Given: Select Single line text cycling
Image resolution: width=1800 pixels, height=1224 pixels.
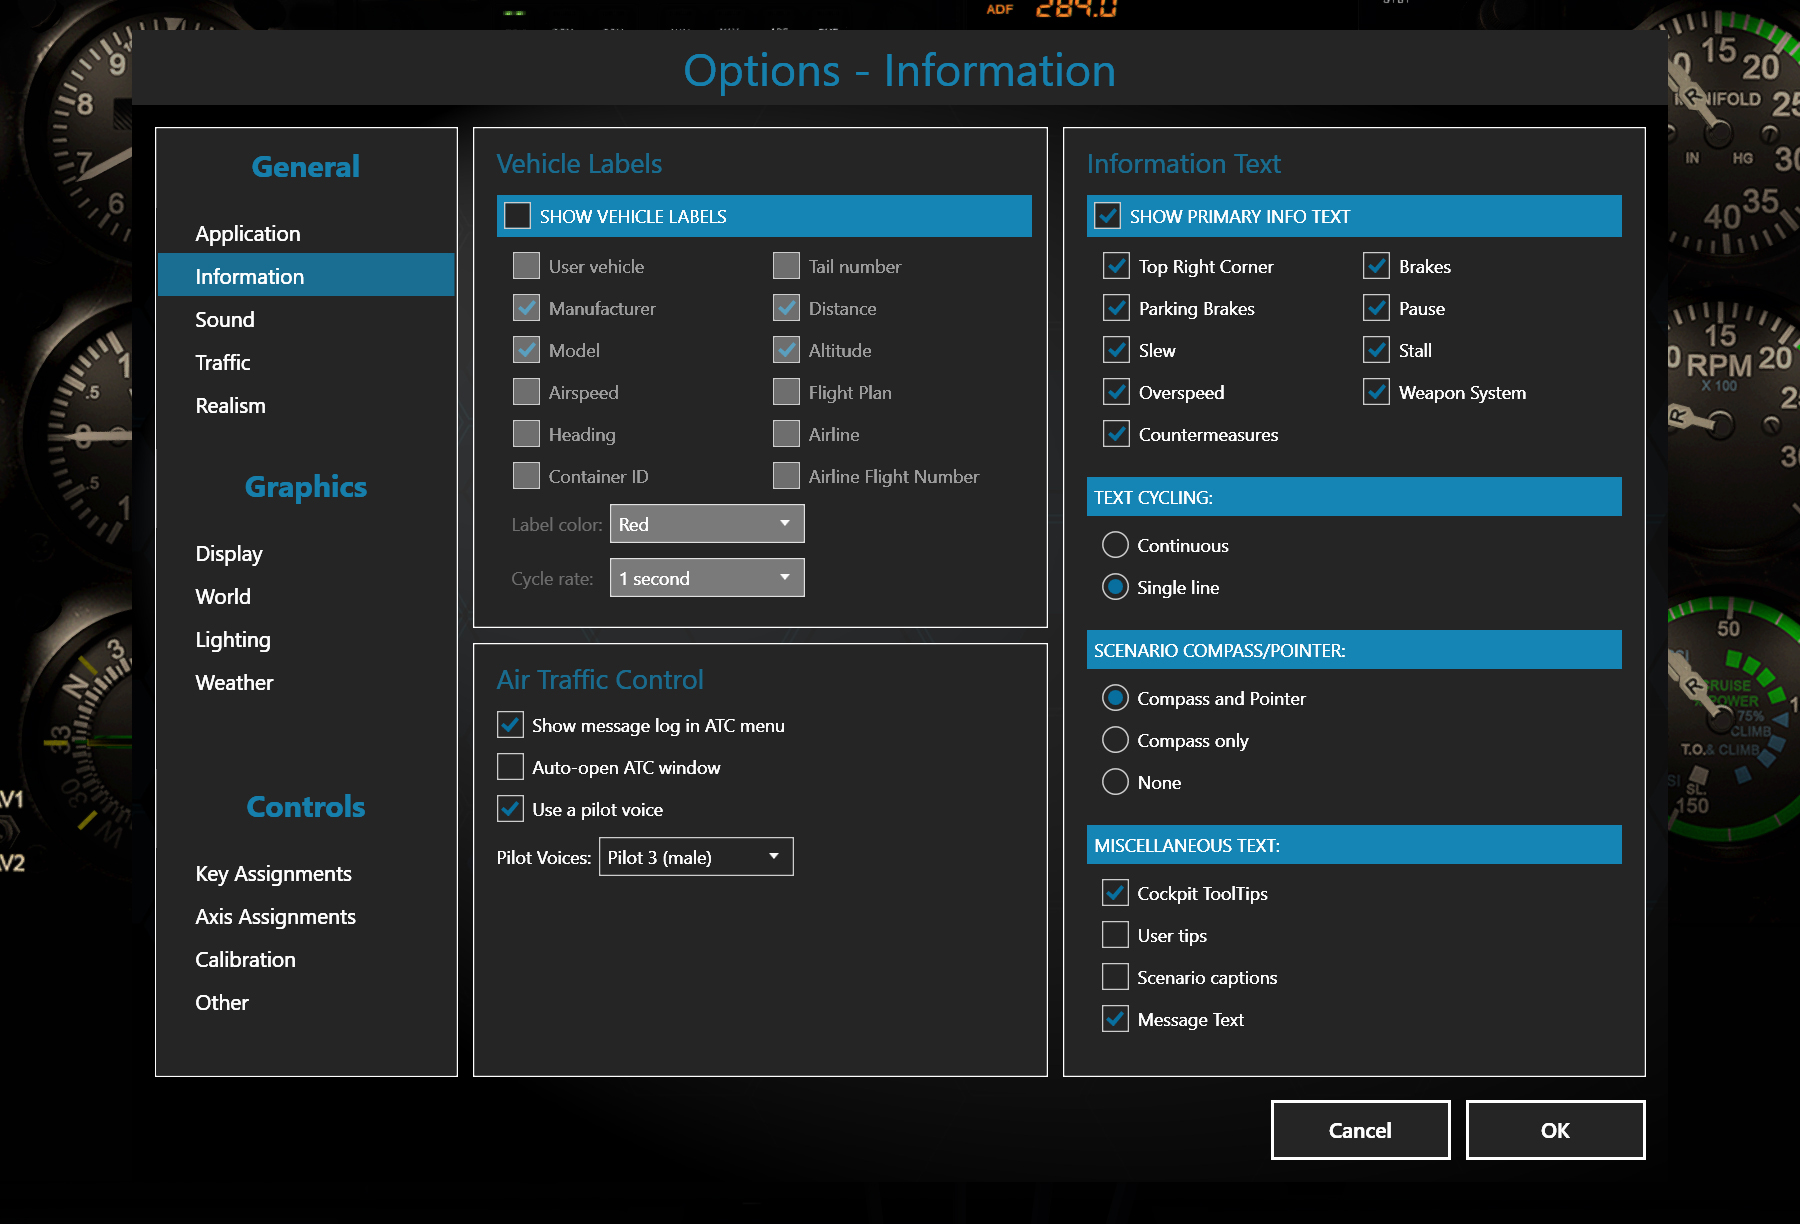Looking at the screenshot, I should pyautogui.click(x=1115, y=587).
